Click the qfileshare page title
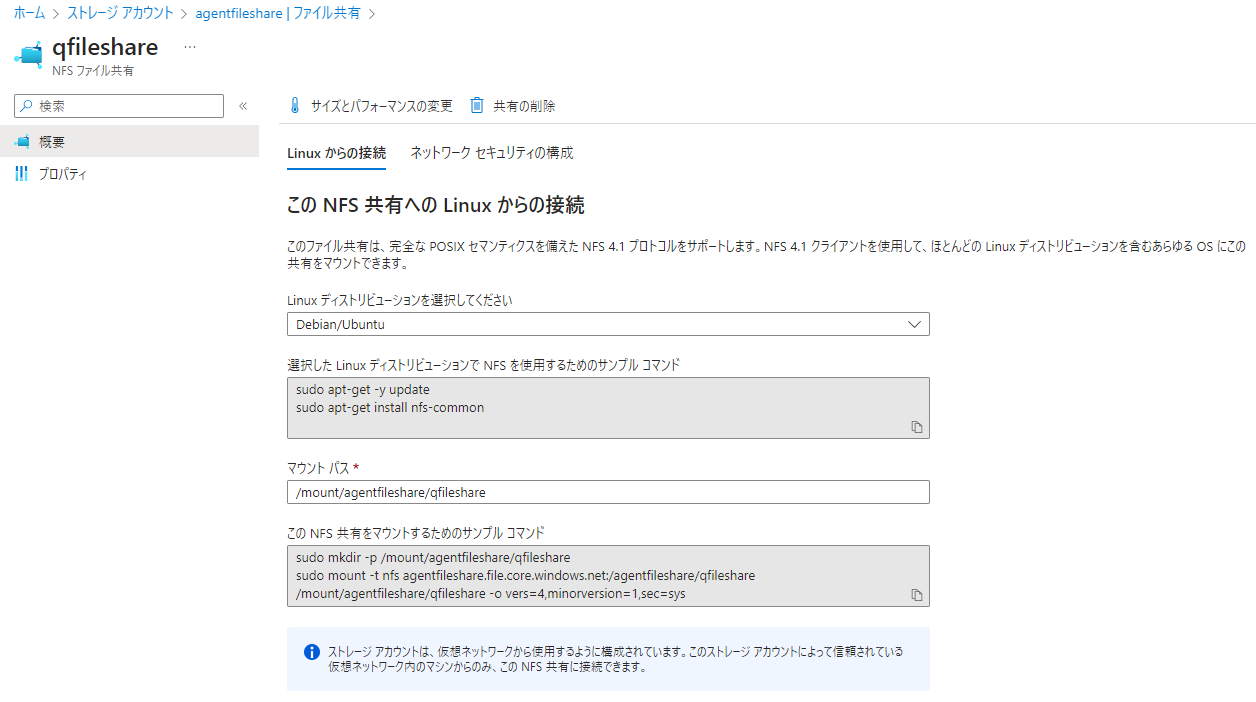The image size is (1256, 702). [x=105, y=47]
